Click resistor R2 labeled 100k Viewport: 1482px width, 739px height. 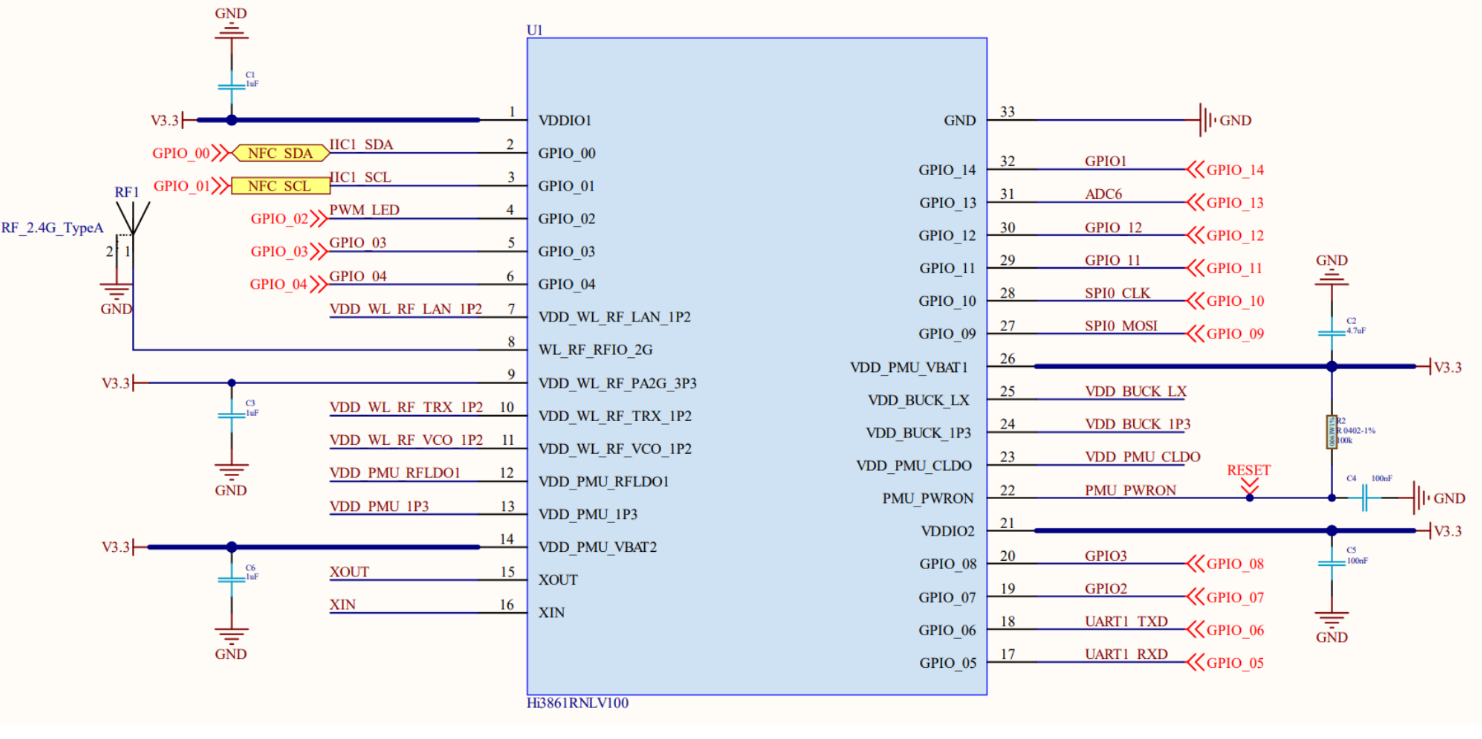[1333, 430]
